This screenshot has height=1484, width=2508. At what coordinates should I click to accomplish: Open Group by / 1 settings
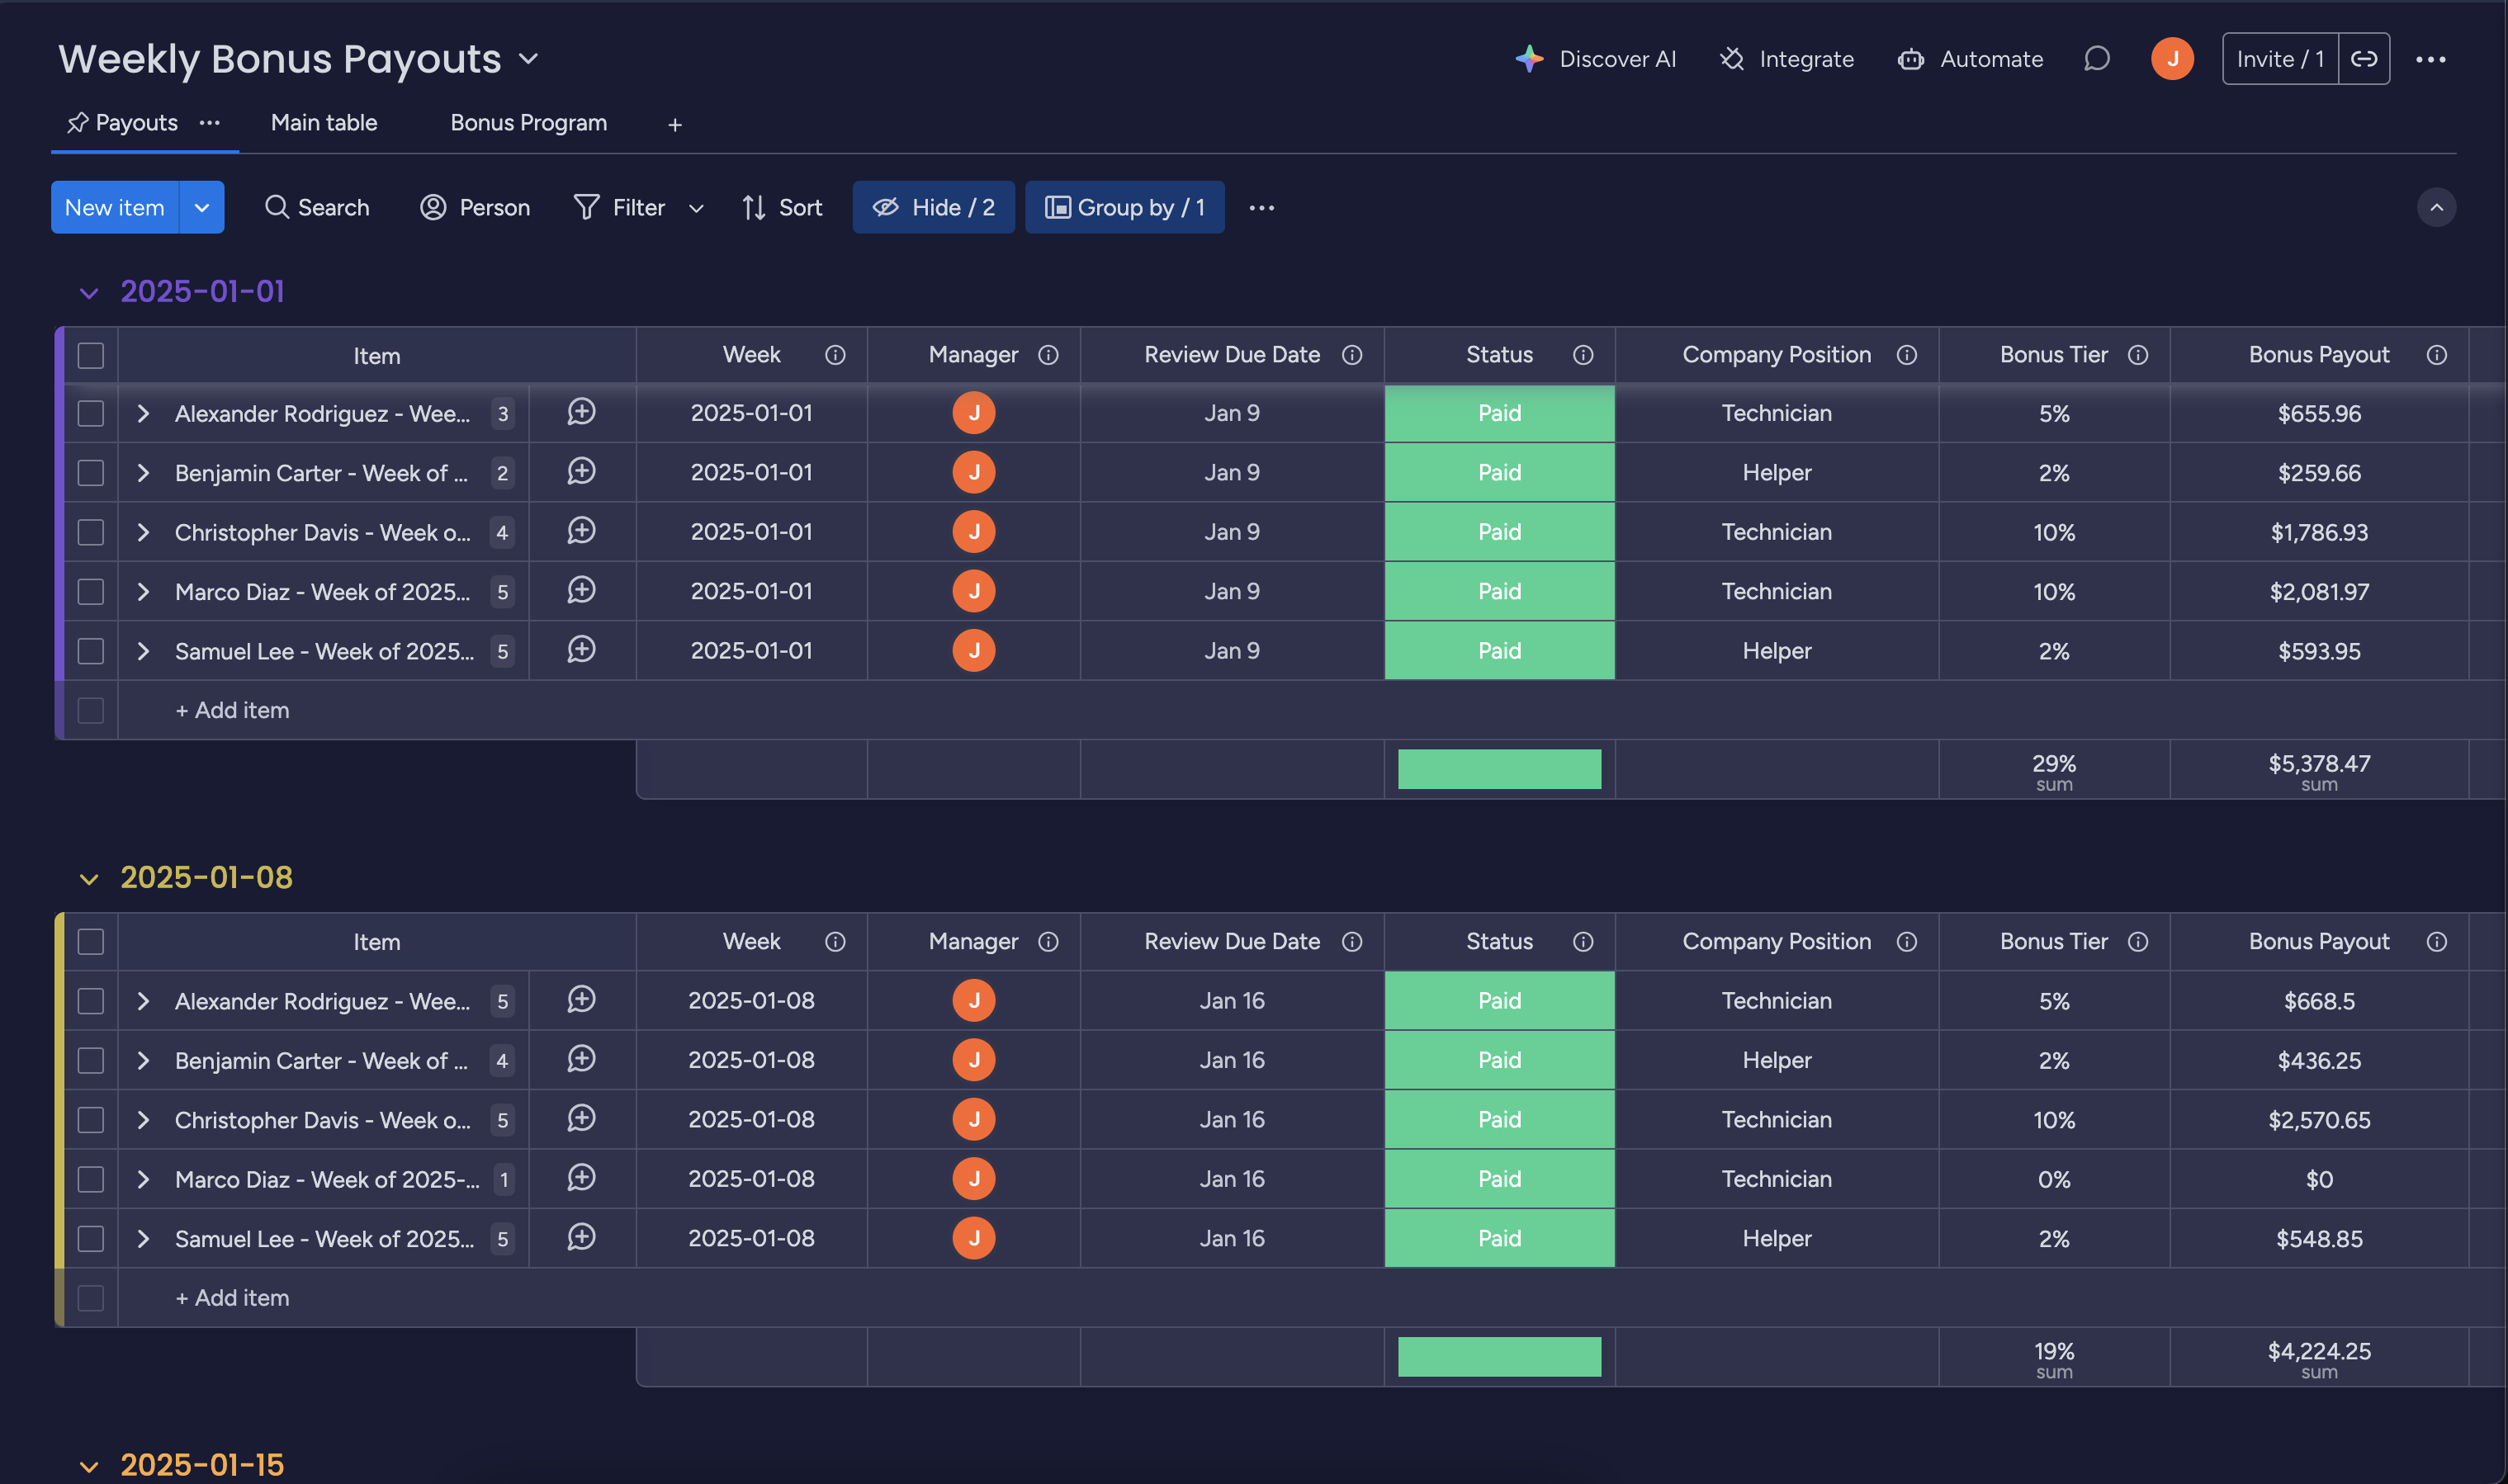pyautogui.click(x=1124, y=207)
